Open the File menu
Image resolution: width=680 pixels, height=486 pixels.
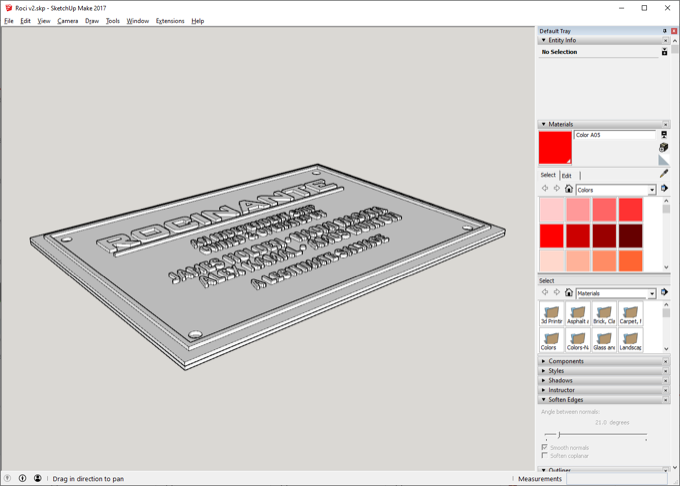tap(9, 21)
